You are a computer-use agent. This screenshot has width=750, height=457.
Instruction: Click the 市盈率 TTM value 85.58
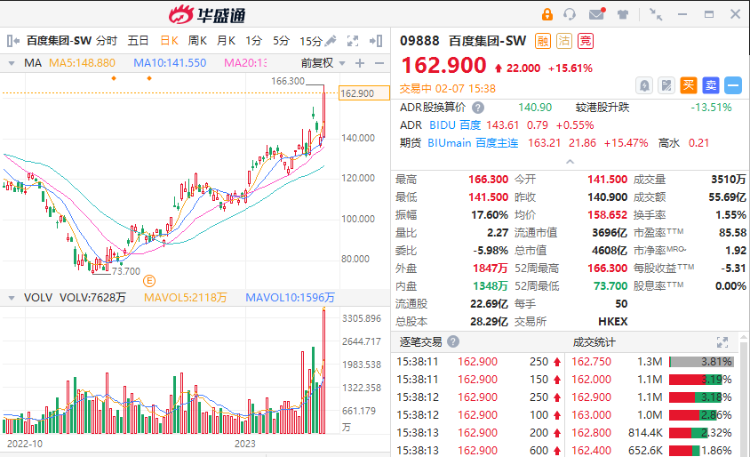[732, 233]
